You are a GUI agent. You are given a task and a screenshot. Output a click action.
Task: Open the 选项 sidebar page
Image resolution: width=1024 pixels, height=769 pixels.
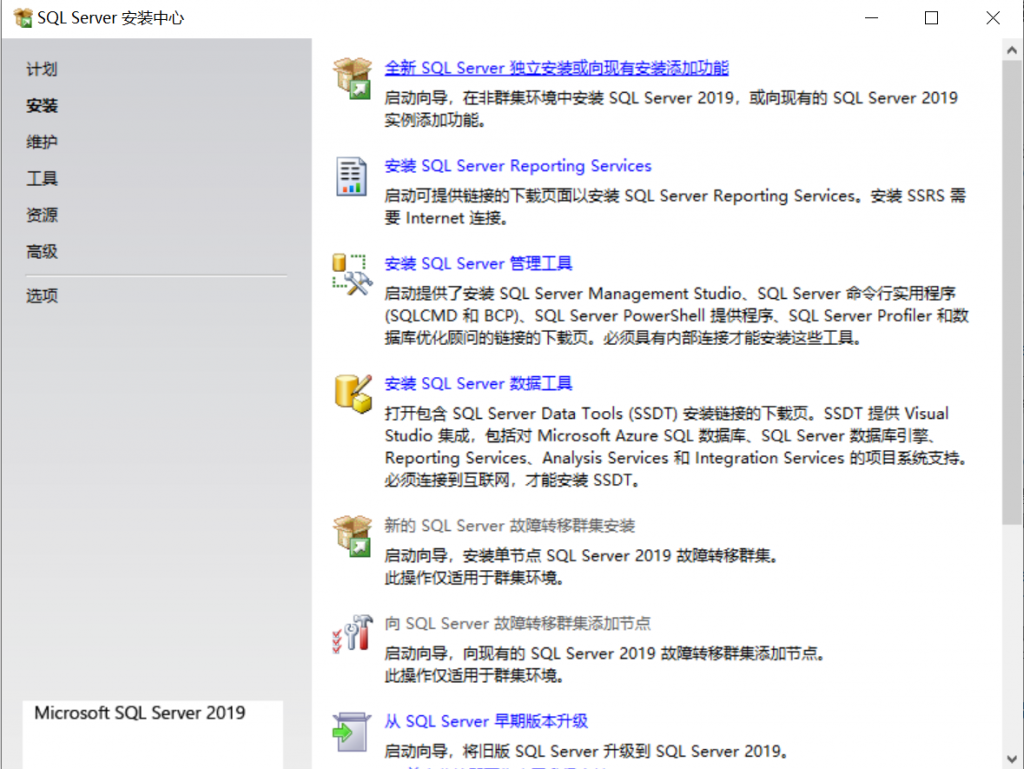(x=42, y=296)
